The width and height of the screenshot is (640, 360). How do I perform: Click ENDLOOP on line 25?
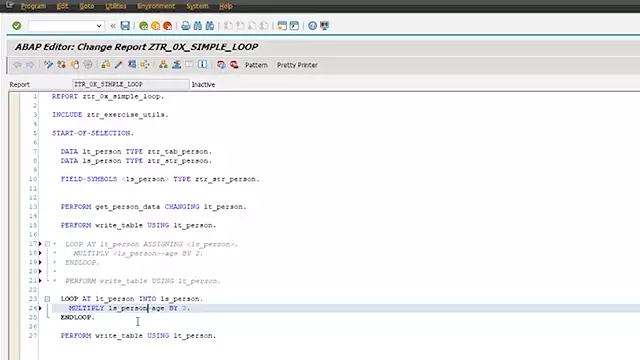[78, 317]
